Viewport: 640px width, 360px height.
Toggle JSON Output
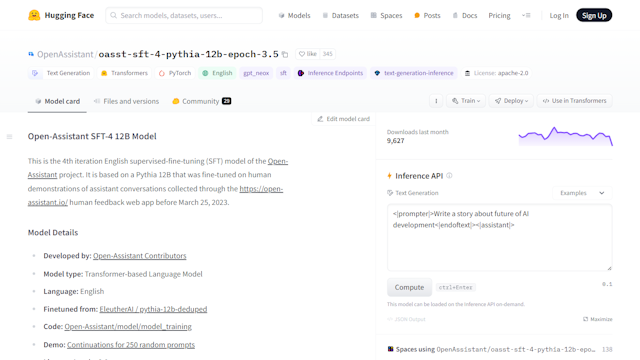[x=406, y=319]
